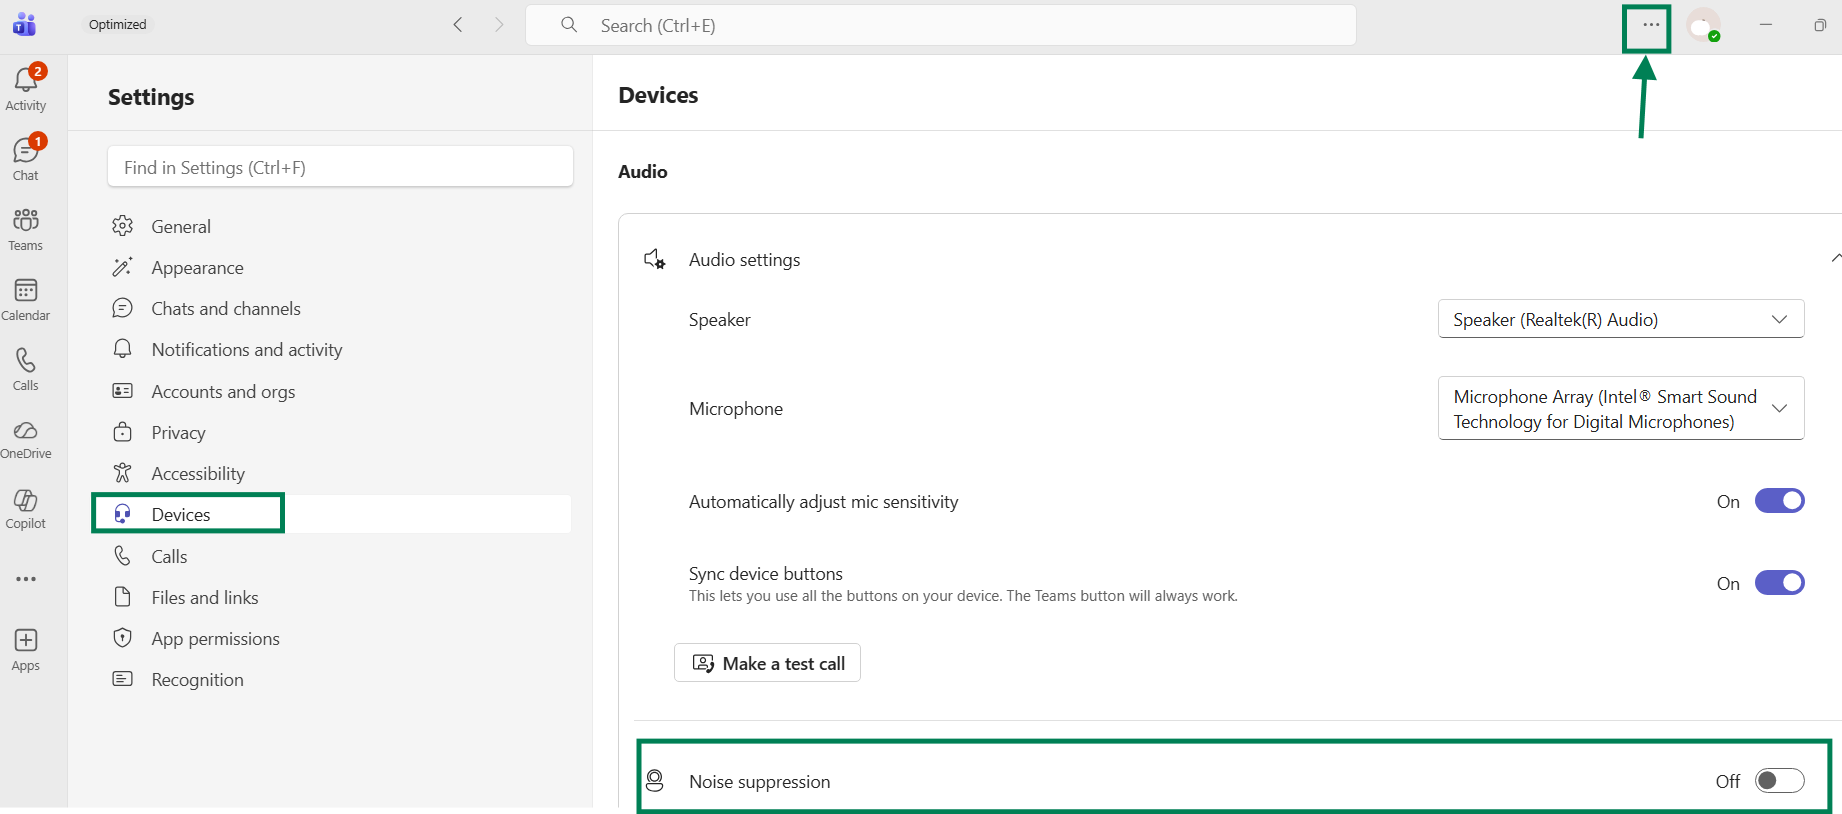
Task: Click Make a test call button
Action: coord(767,663)
